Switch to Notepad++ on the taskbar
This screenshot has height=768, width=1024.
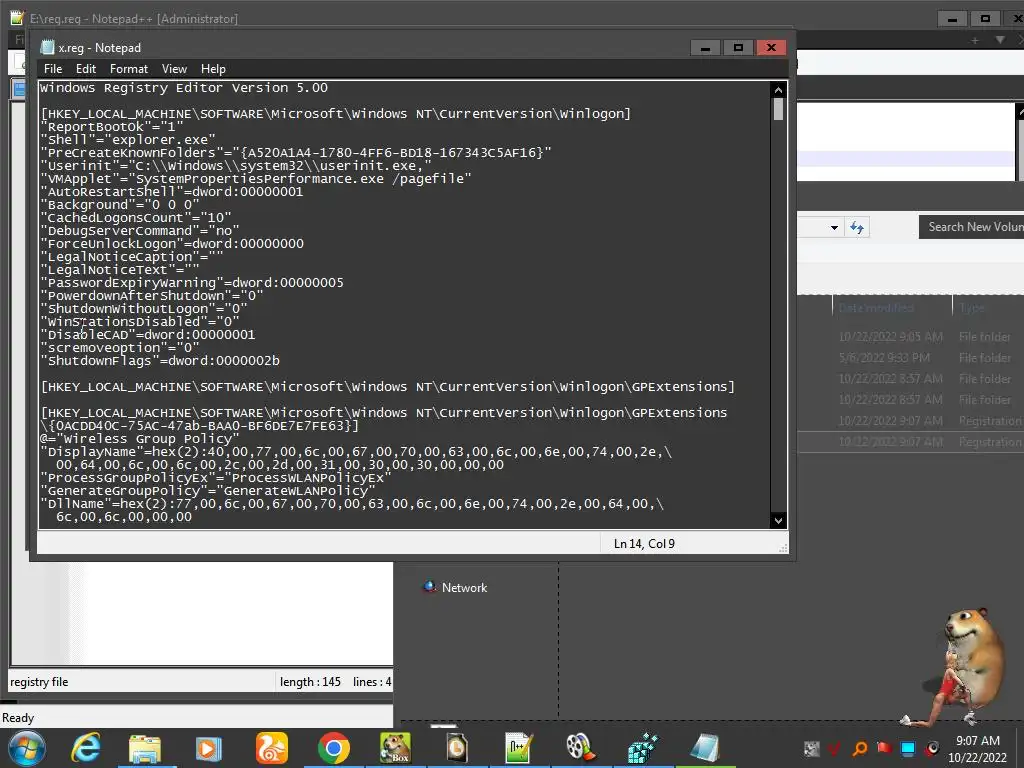[x=519, y=748]
